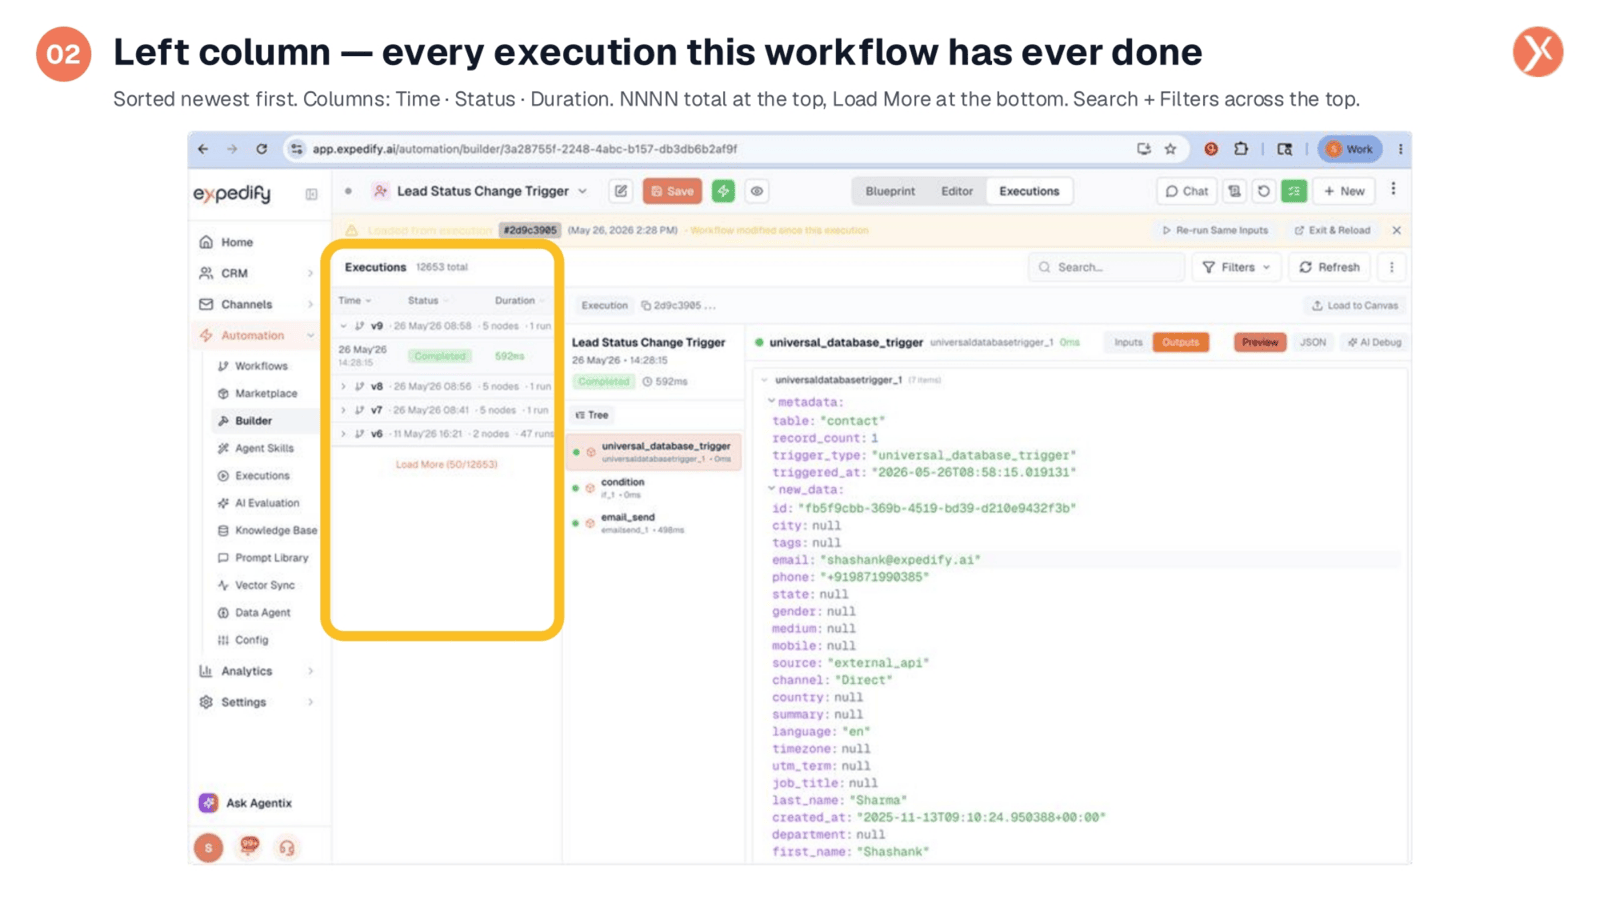Screen dimensions: 1600x900
Task: Expand the v6 version group
Action: (x=344, y=434)
